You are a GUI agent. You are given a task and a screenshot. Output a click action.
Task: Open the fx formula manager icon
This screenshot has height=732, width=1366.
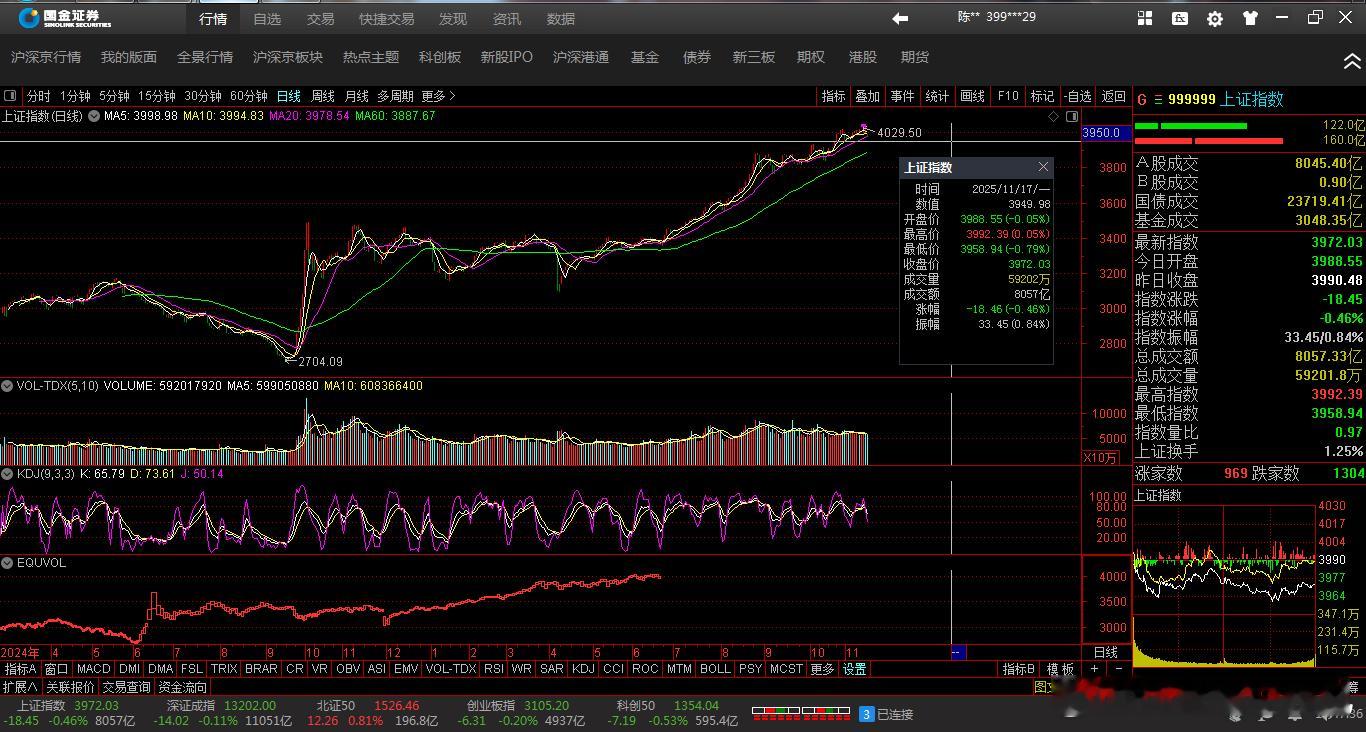point(1180,18)
